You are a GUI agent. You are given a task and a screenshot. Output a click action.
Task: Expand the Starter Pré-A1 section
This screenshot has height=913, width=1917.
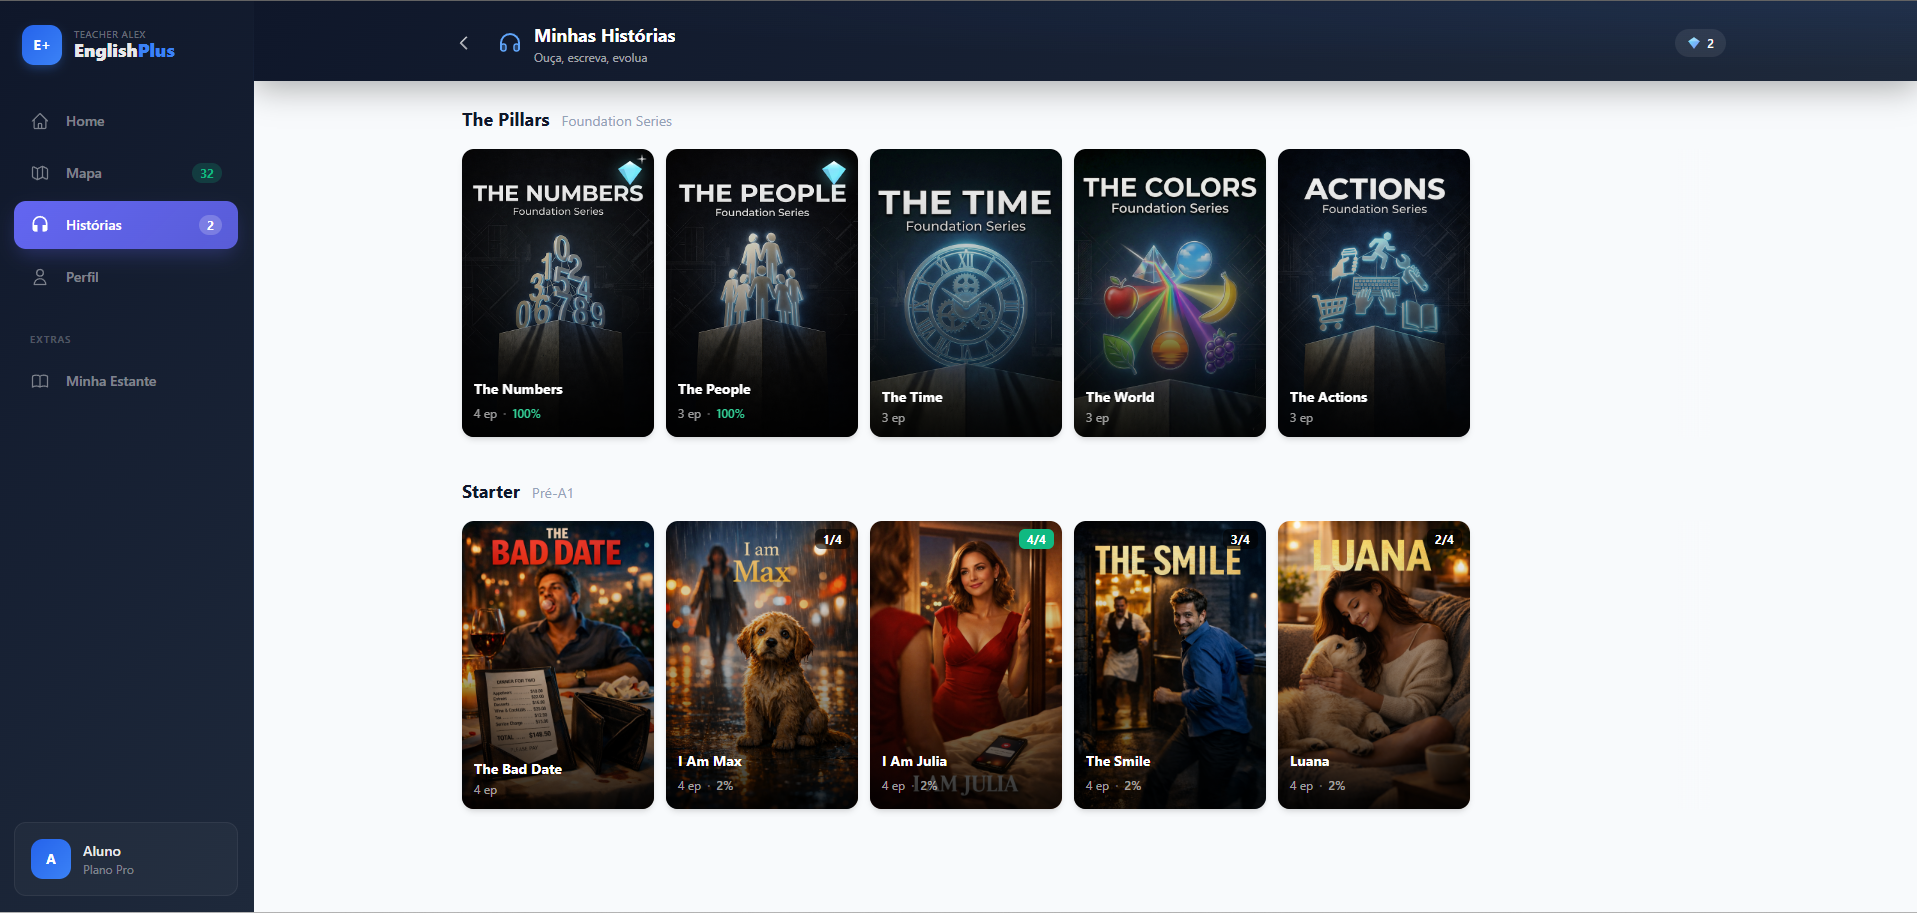pyautogui.click(x=490, y=492)
